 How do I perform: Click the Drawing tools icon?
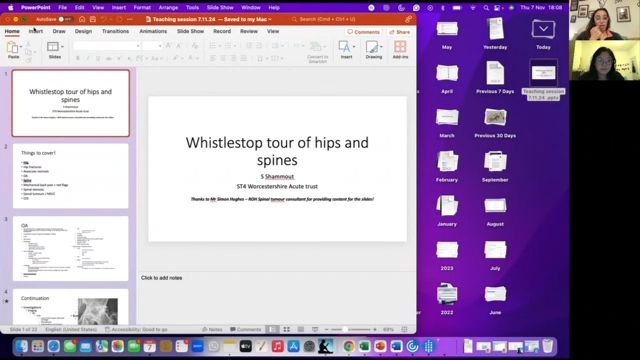click(373, 50)
